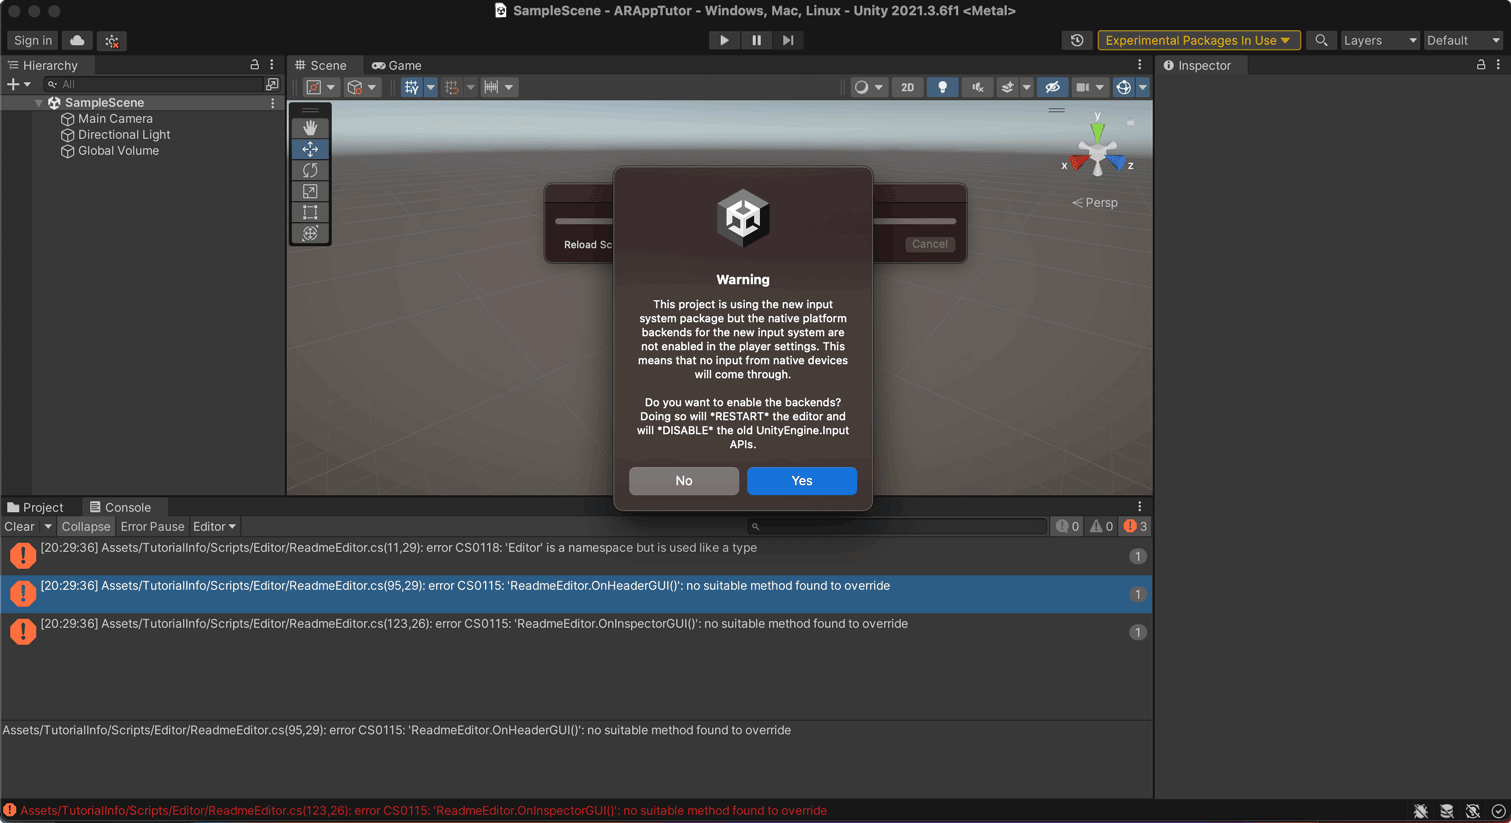Image resolution: width=1511 pixels, height=823 pixels.
Task: Toggle Collapse in the Console
Action: 85,526
